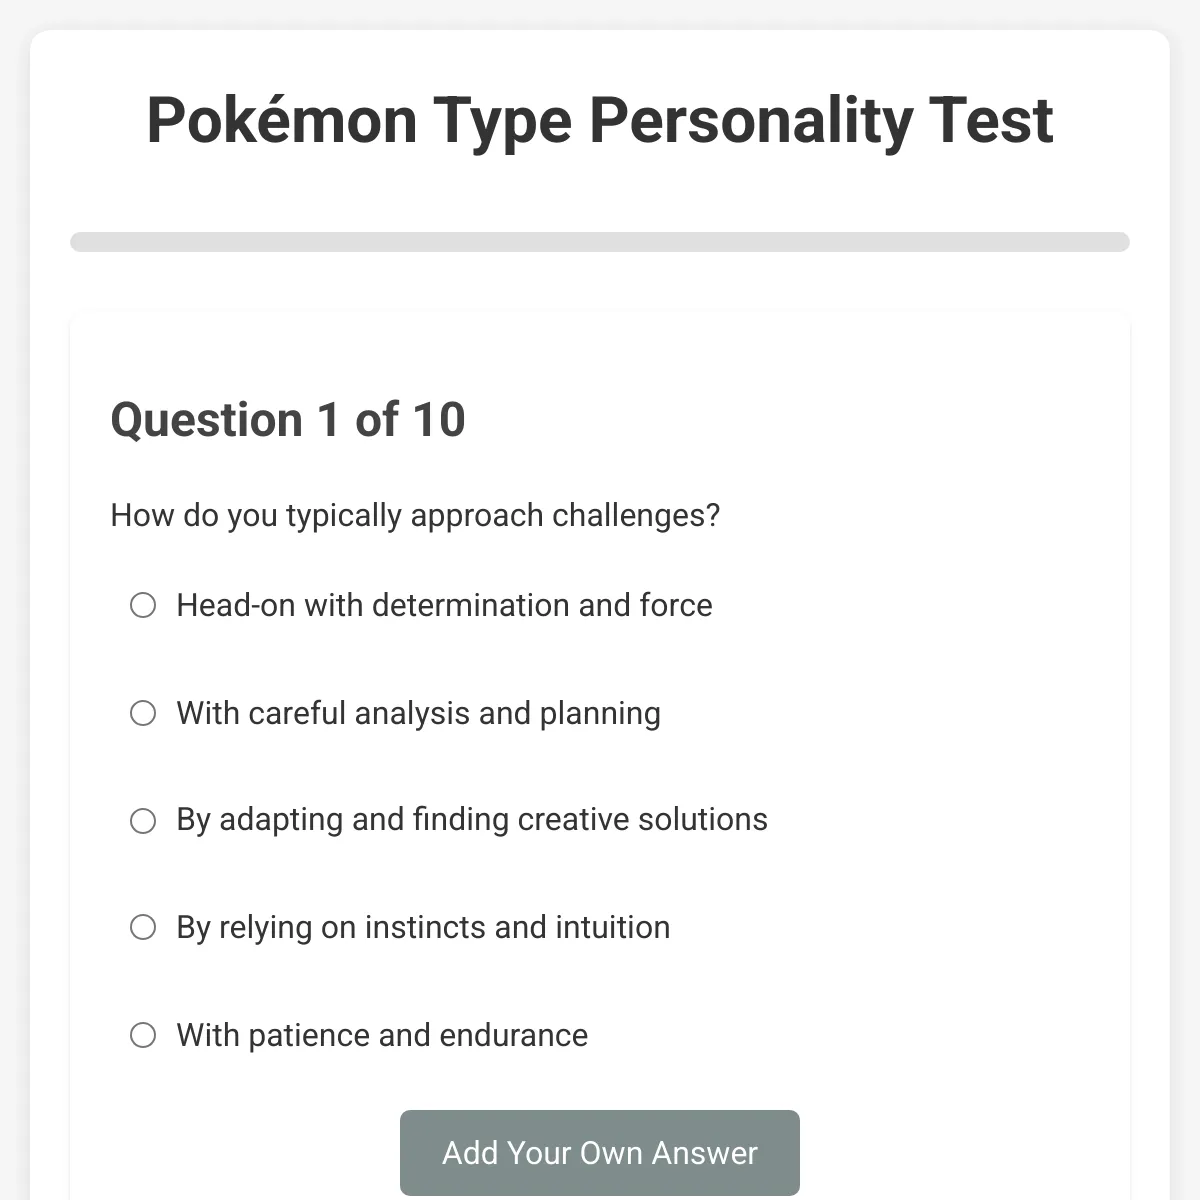Tick the circle beside the careful planning answer
Image resolution: width=1200 pixels, height=1200 pixels.
(x=143, y=713)
